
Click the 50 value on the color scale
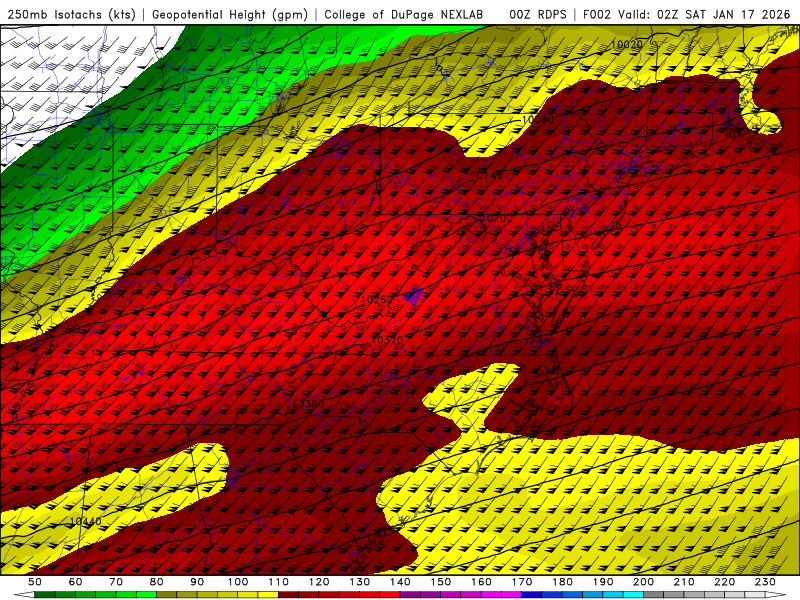[35, 582]
